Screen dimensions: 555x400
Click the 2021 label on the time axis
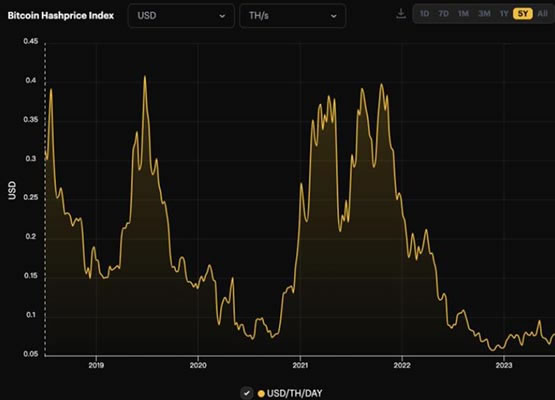click(300, 365)
